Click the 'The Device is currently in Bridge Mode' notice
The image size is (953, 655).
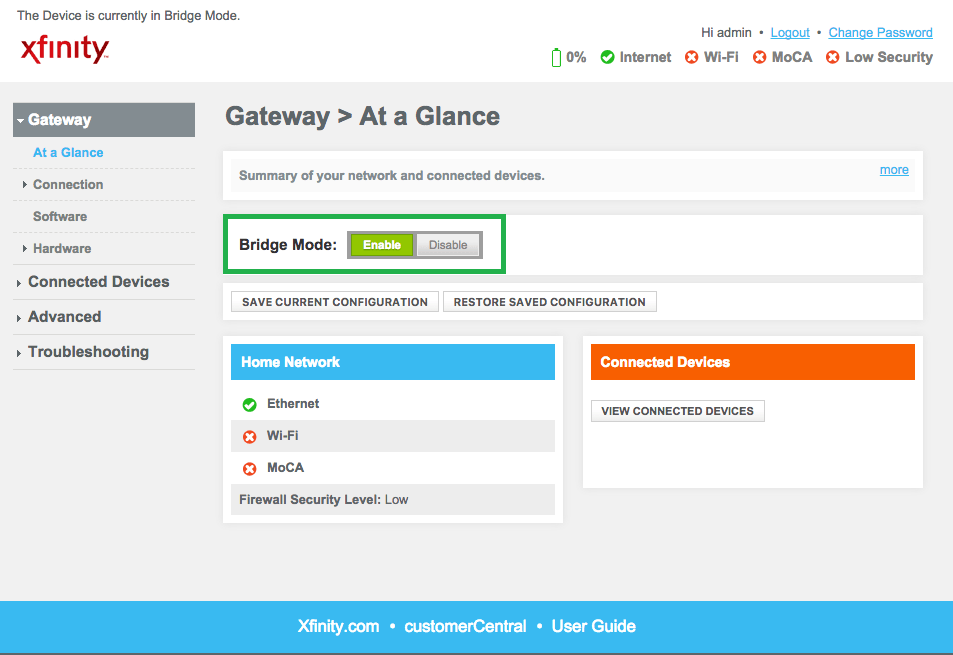click(128, 16)
